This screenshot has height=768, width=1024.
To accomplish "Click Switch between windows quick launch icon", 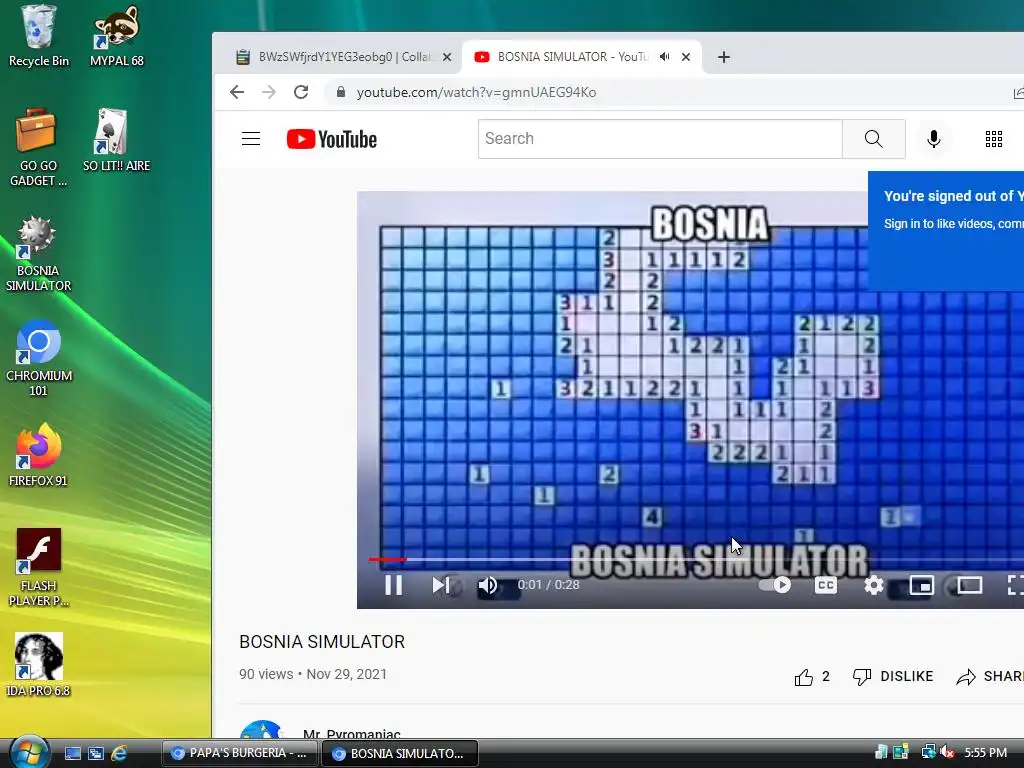I will tap(95, 754).
